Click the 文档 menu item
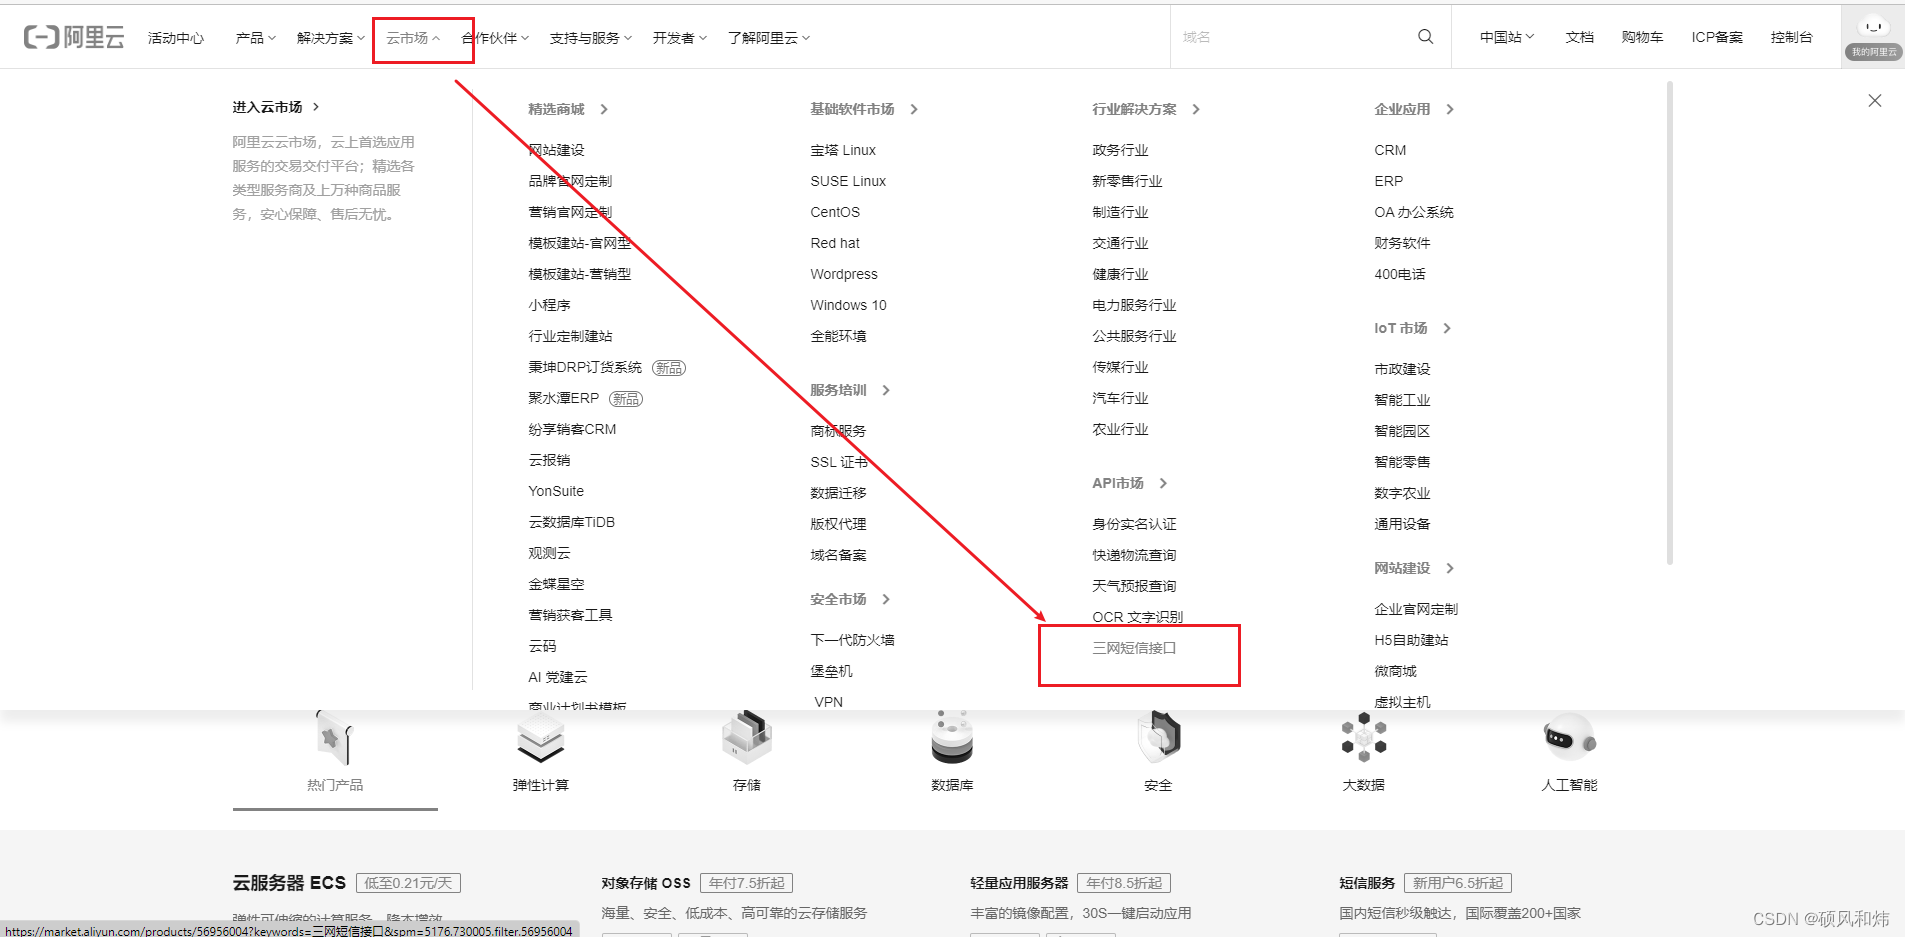The height and width of the screenshot is (937, 1905). coord(1579,37)
